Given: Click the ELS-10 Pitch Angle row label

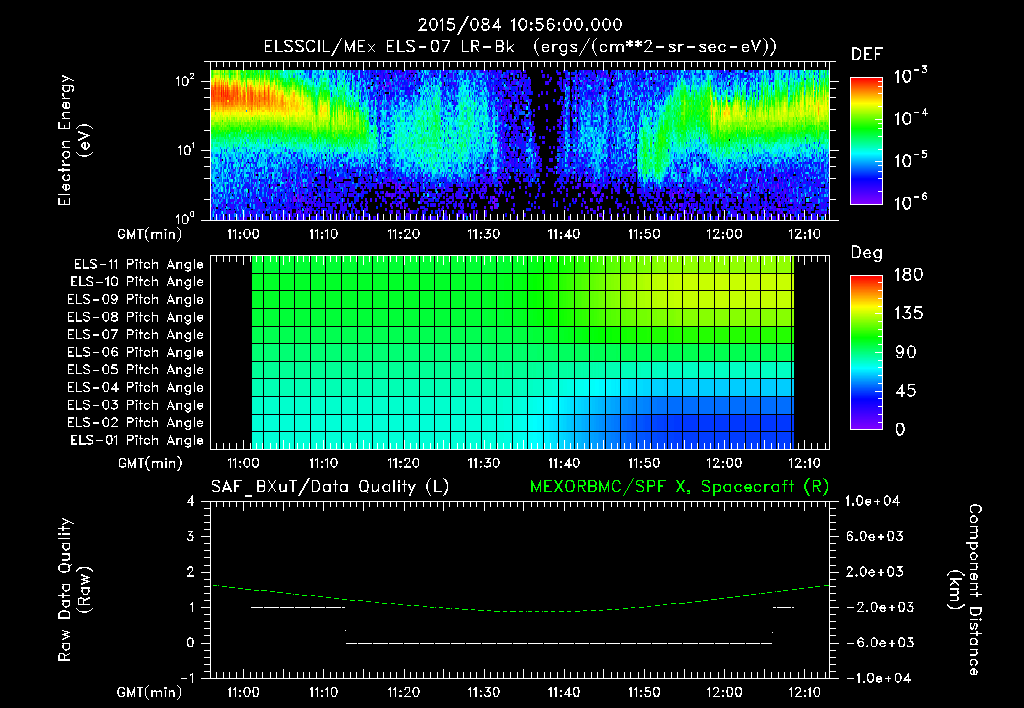Looking at the screenshot, I should (137, 282).
